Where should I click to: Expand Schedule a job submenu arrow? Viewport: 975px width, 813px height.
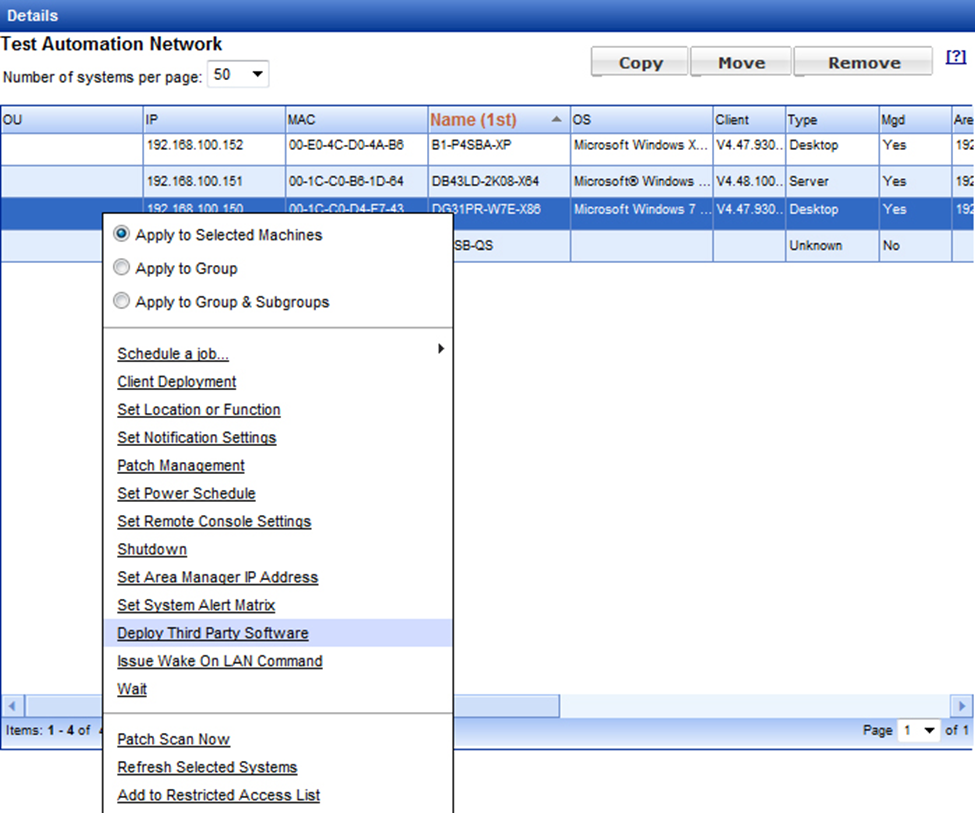[x=440, y=349]
